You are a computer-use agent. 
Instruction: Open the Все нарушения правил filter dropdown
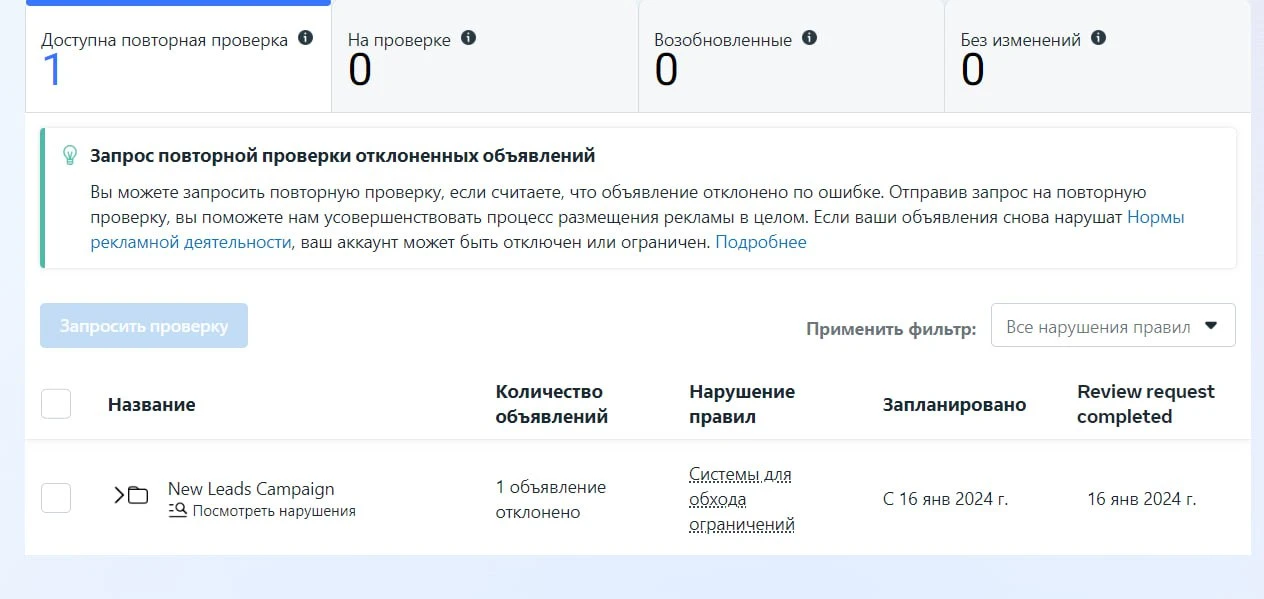pos(1113,325)
